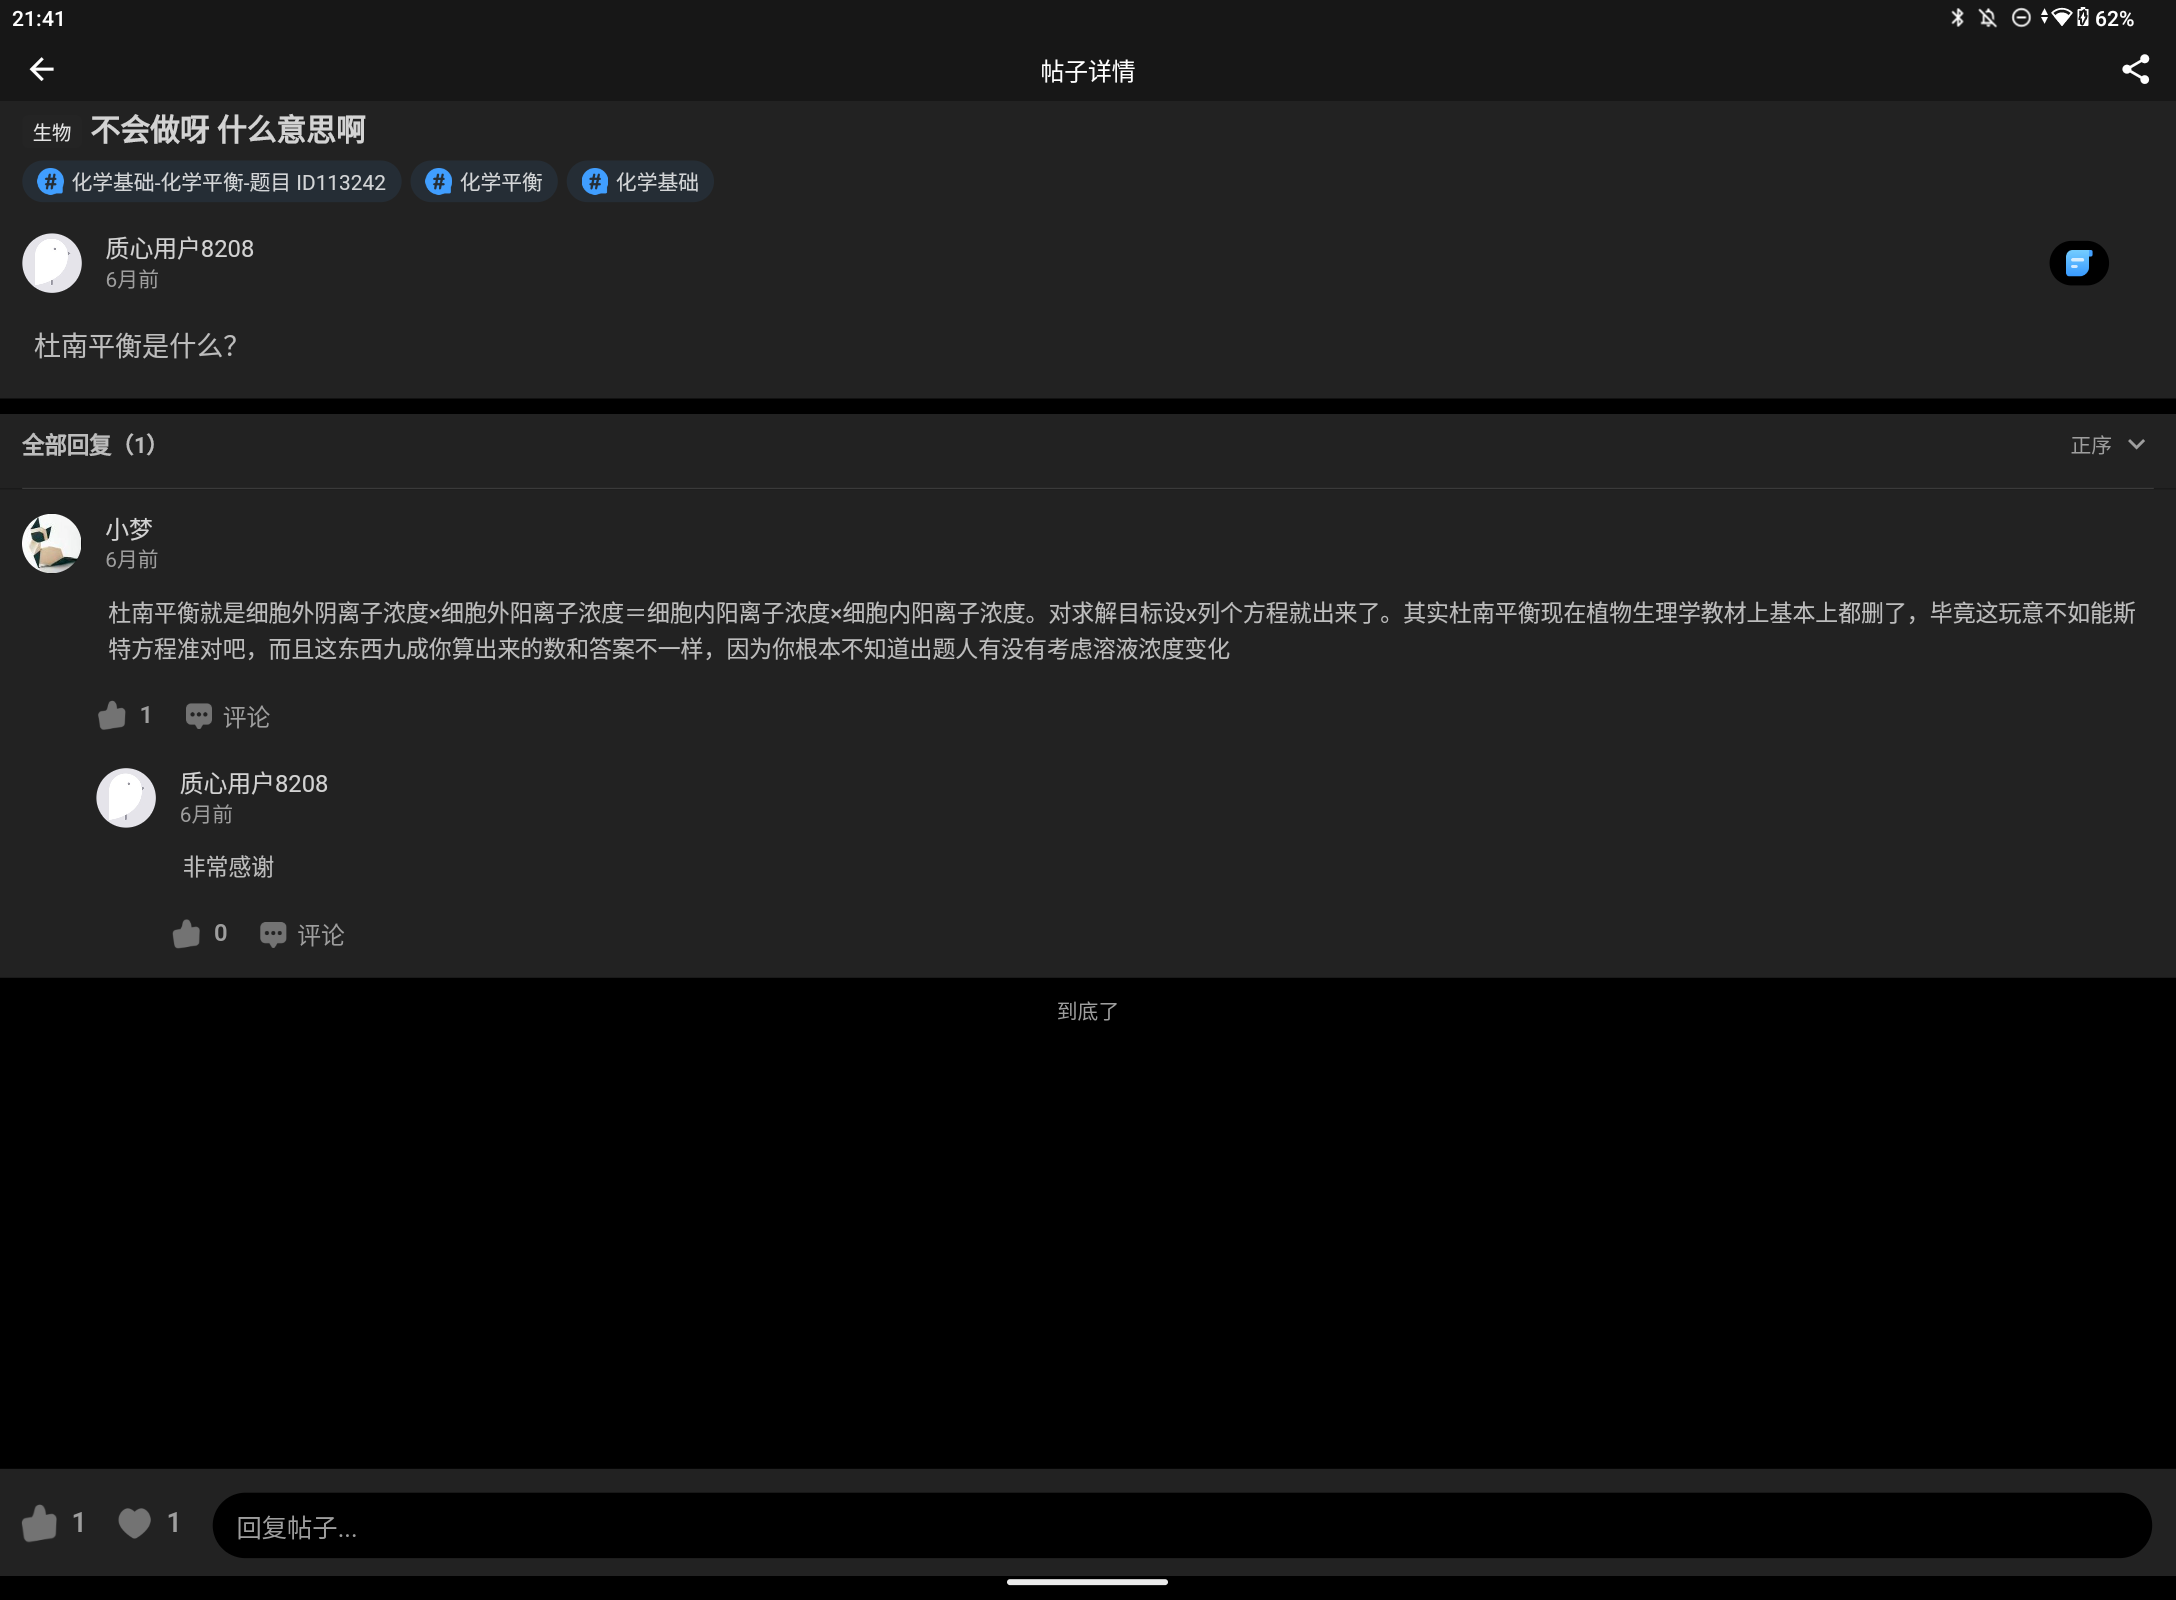Viewport: 2176px width, 1600px height.
Task: Tap the blue note icon beside author
Action: point(2078,263)
